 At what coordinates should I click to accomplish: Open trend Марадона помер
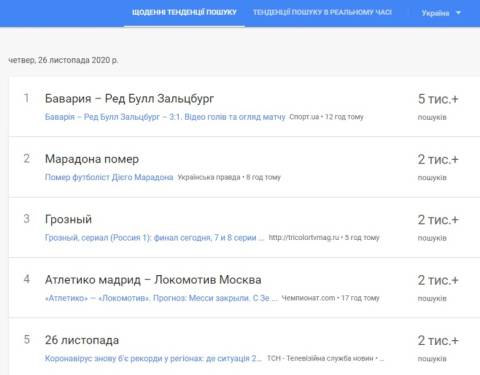tap(92, 159)
